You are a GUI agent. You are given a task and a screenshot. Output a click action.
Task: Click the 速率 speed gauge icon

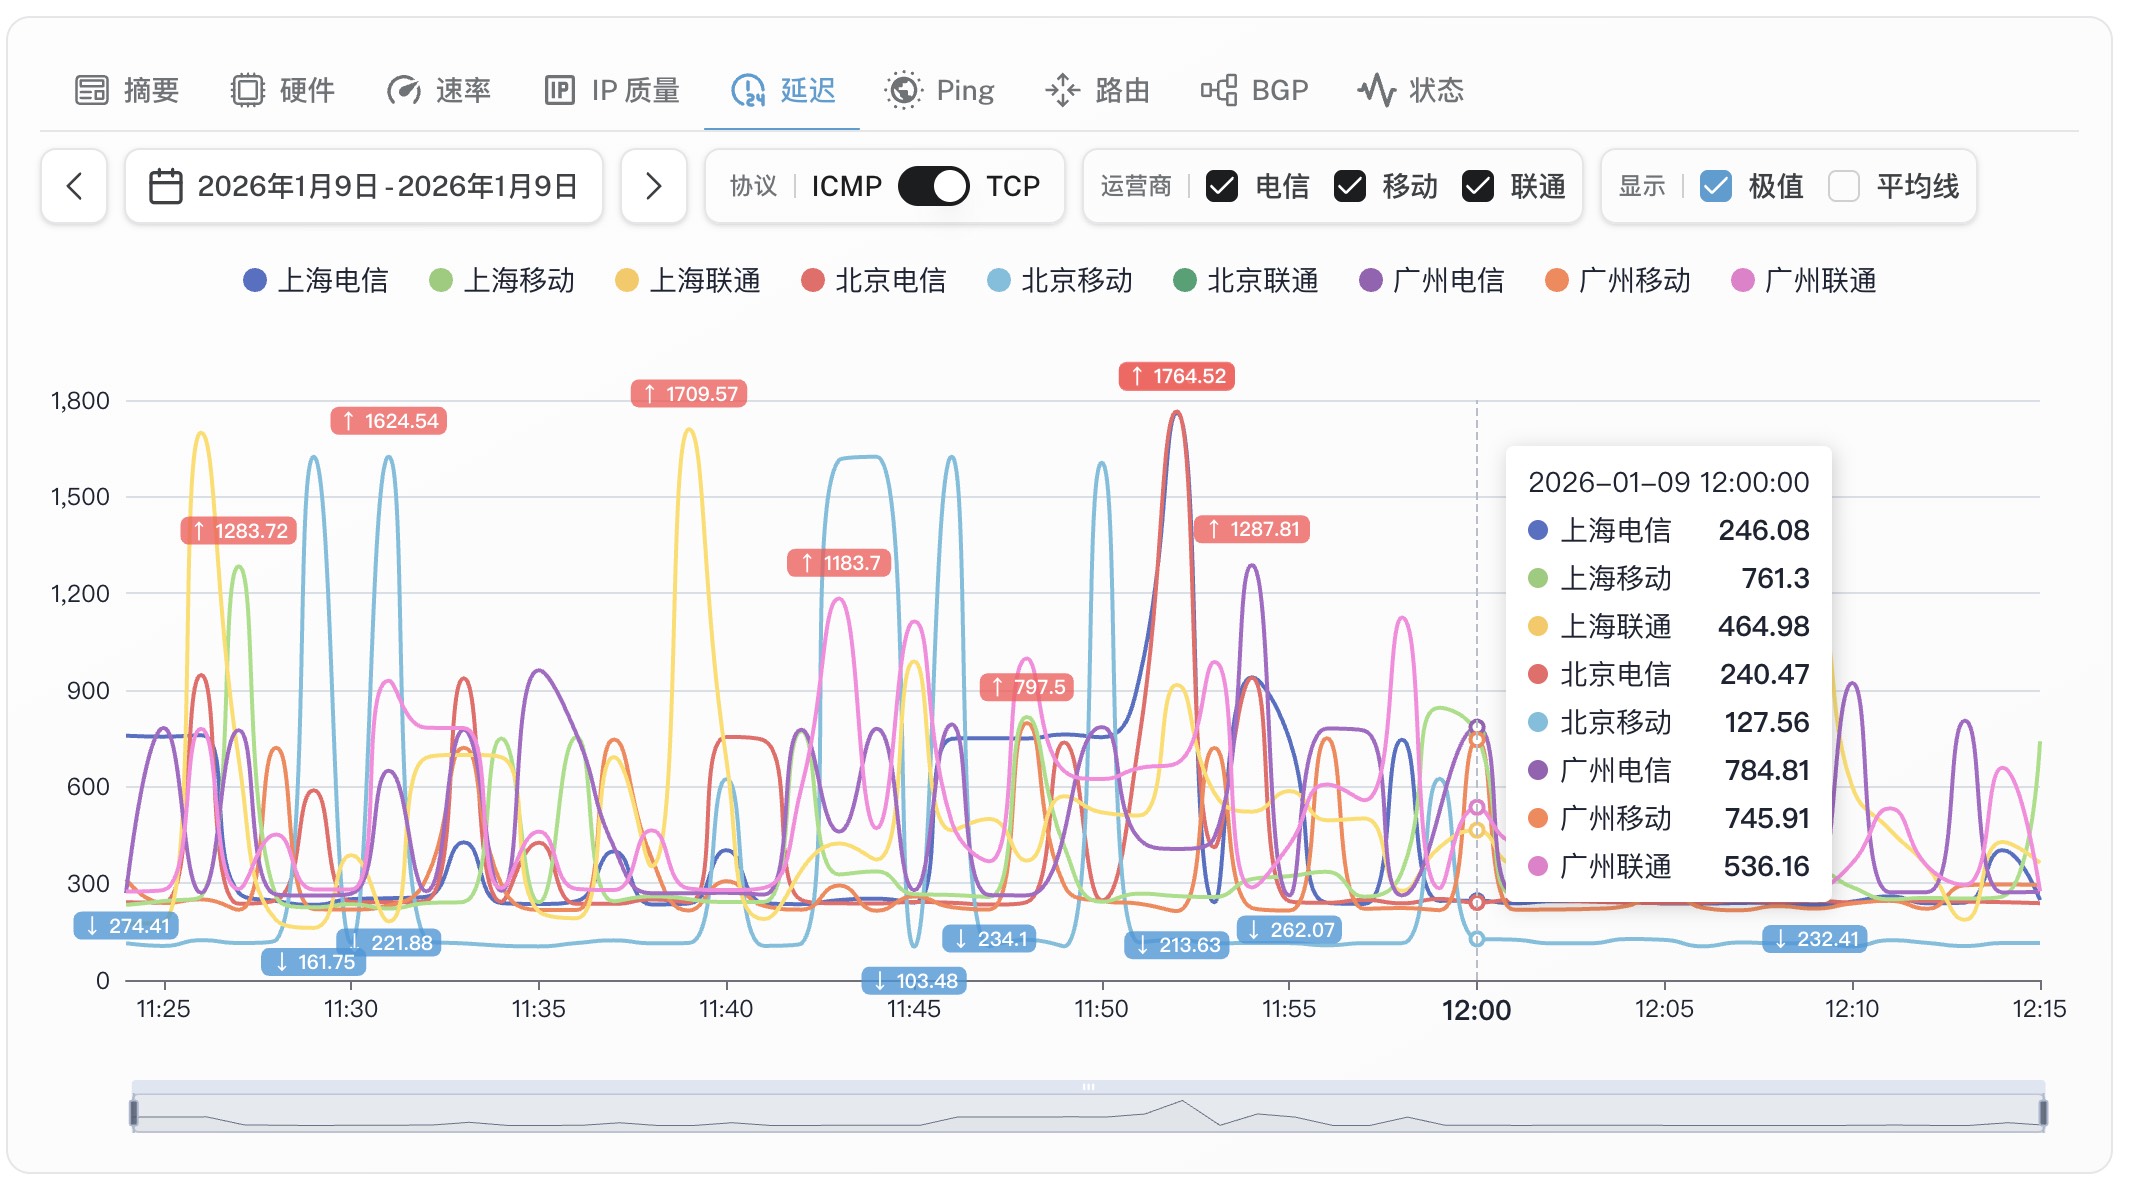coord(403,90)
